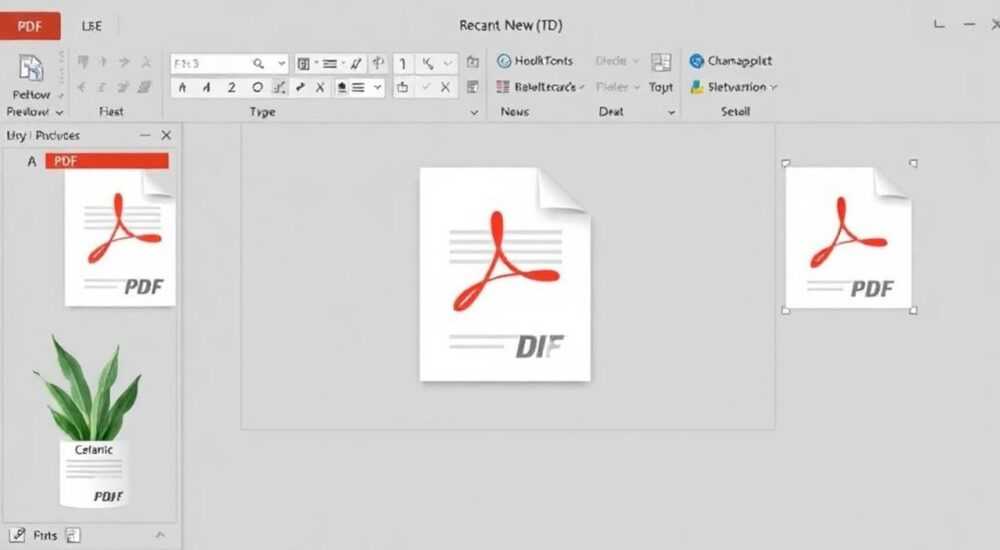Click the line spacing icon beside grid icon
Viewport: 1000px width, 550px height.
pyautogui.click(x=330, y=64)
